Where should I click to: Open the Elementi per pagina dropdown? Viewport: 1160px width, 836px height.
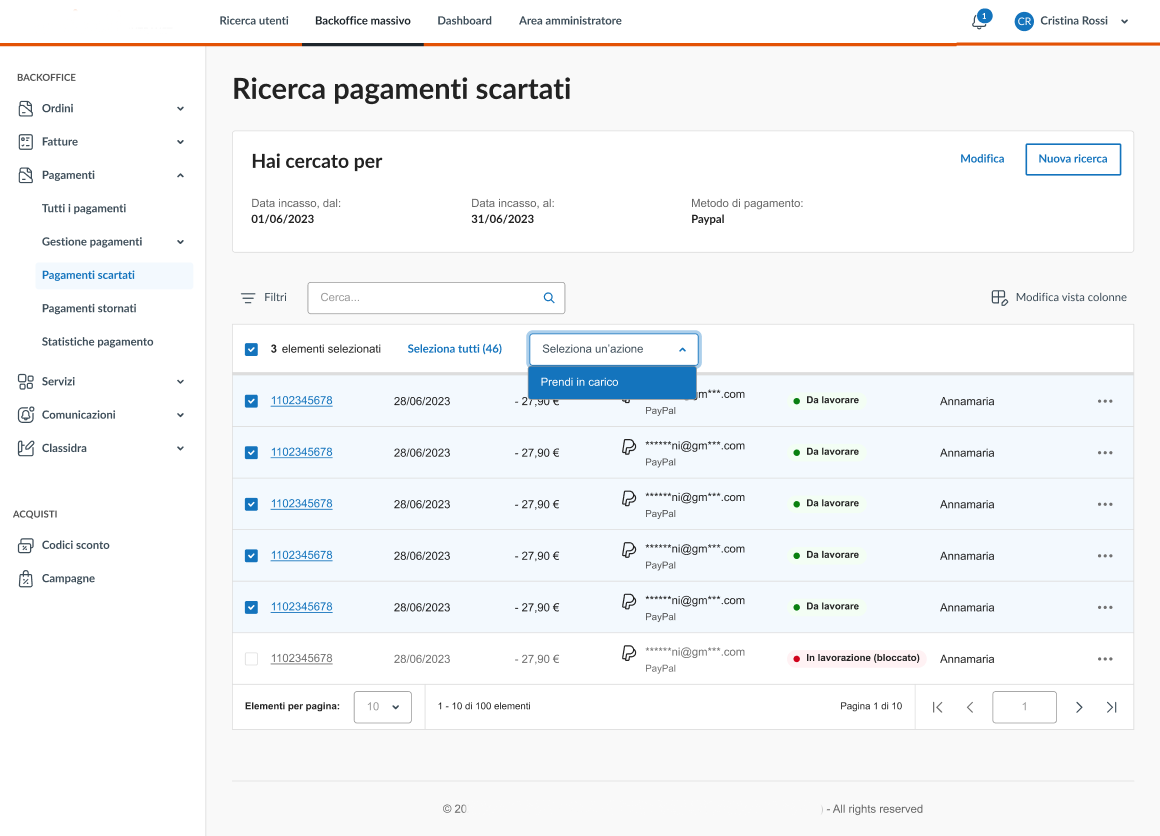tap(382, 707)
